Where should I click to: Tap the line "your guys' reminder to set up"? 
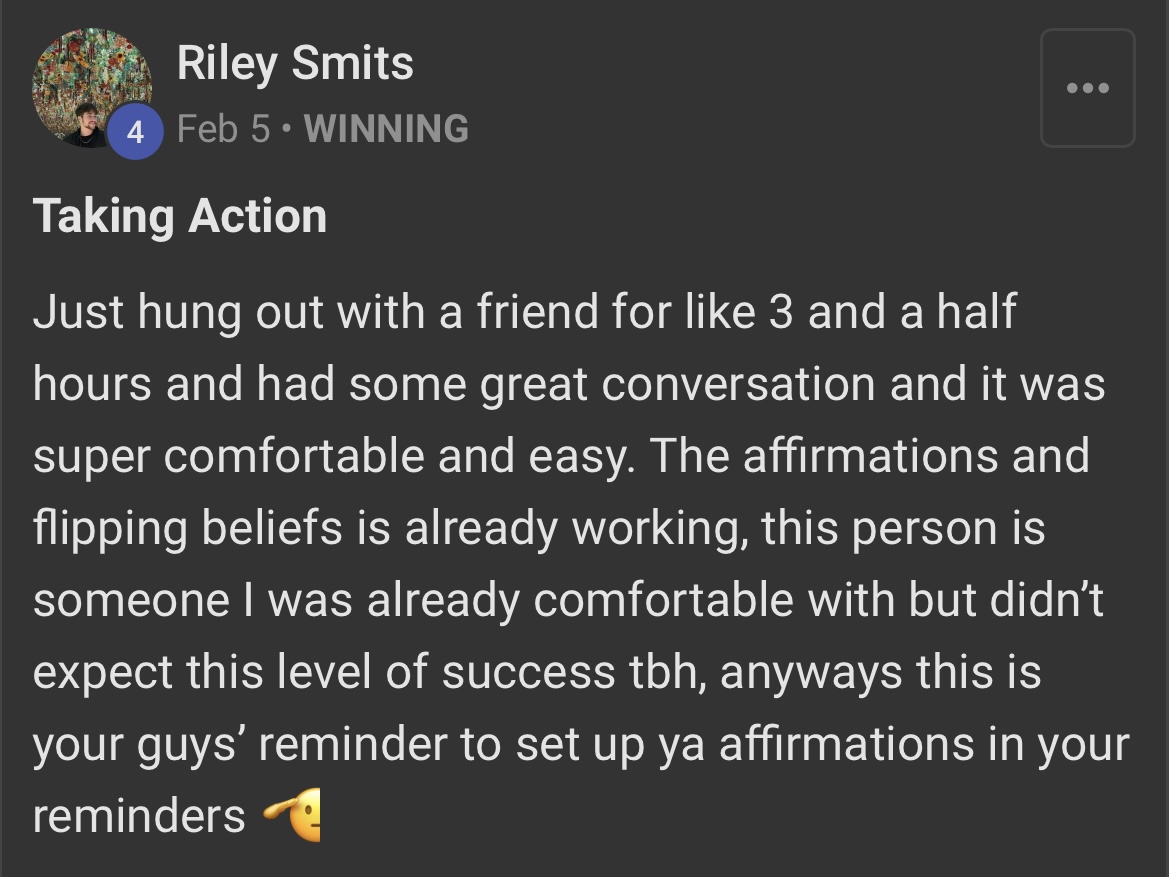click(581, 744)
